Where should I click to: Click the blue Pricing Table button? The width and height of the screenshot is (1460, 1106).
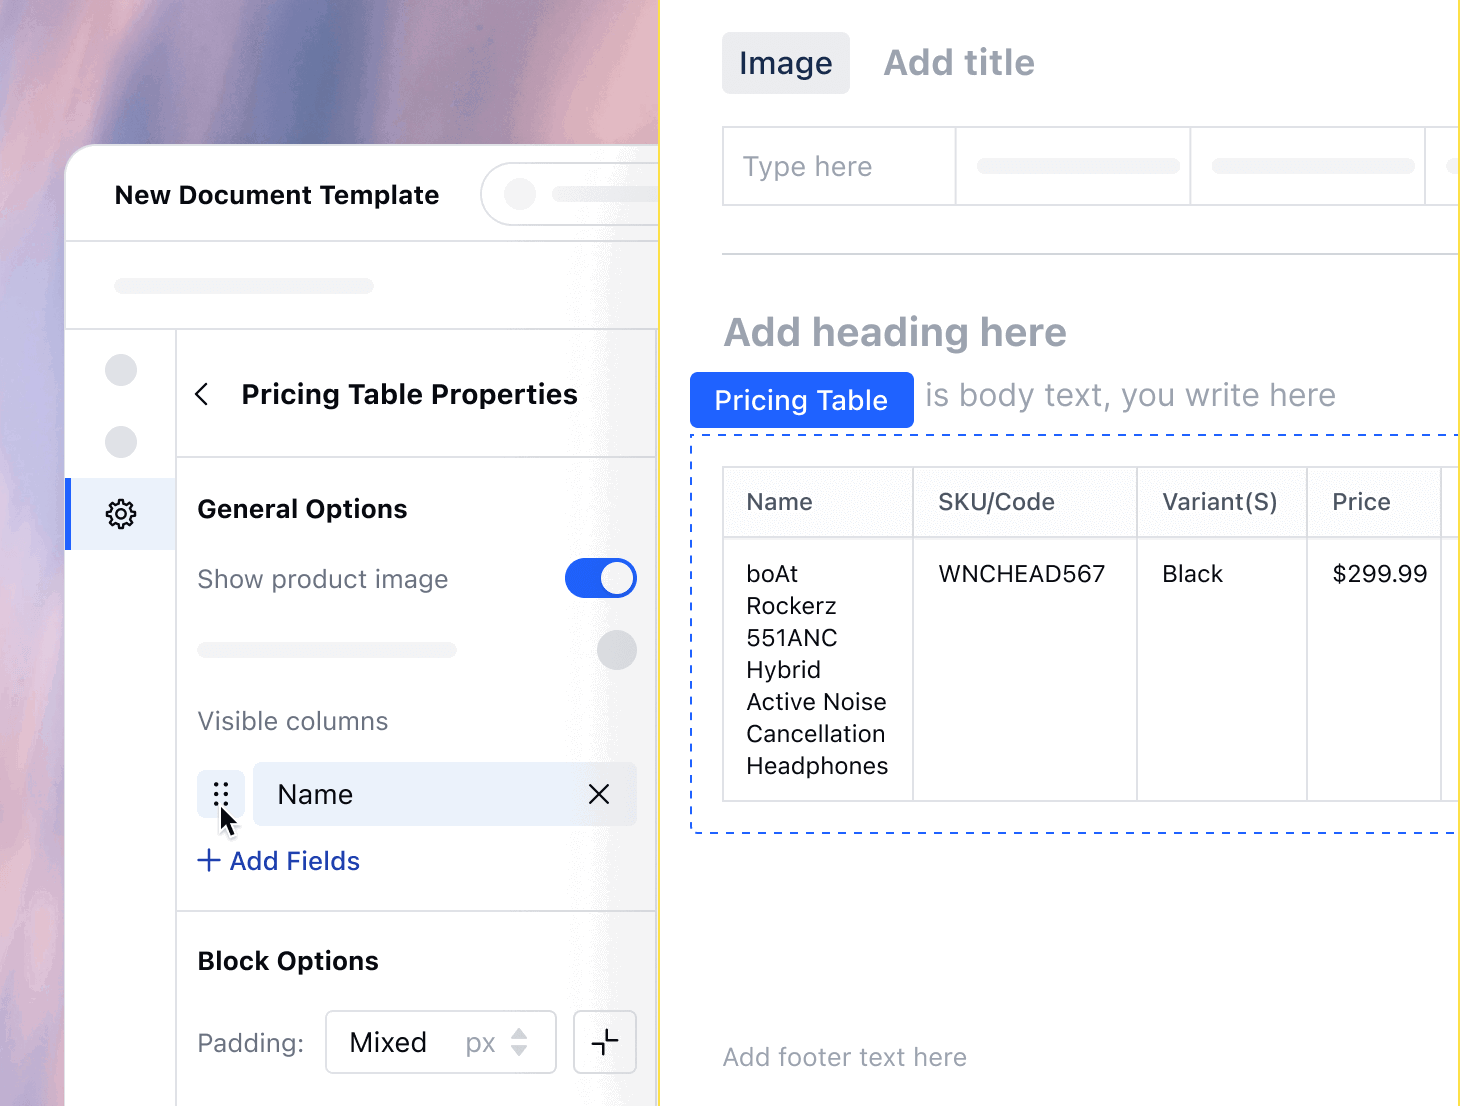tap(801, 400)
